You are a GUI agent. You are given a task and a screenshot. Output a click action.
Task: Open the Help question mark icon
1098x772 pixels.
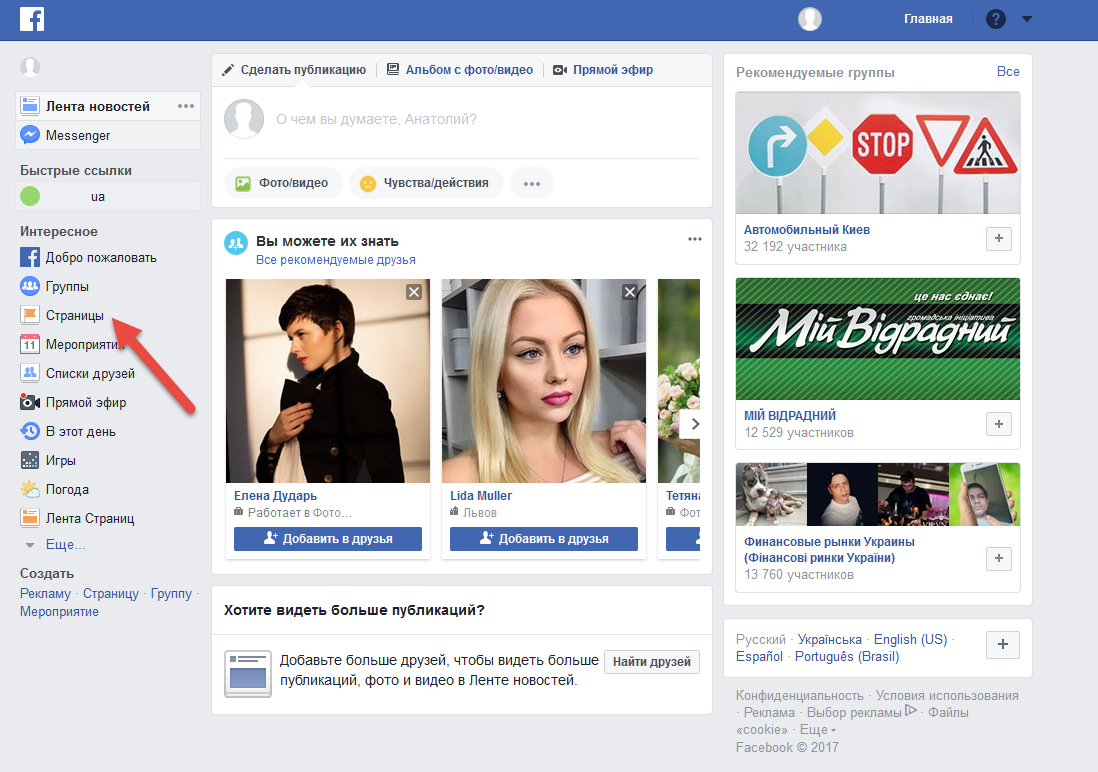995,19
